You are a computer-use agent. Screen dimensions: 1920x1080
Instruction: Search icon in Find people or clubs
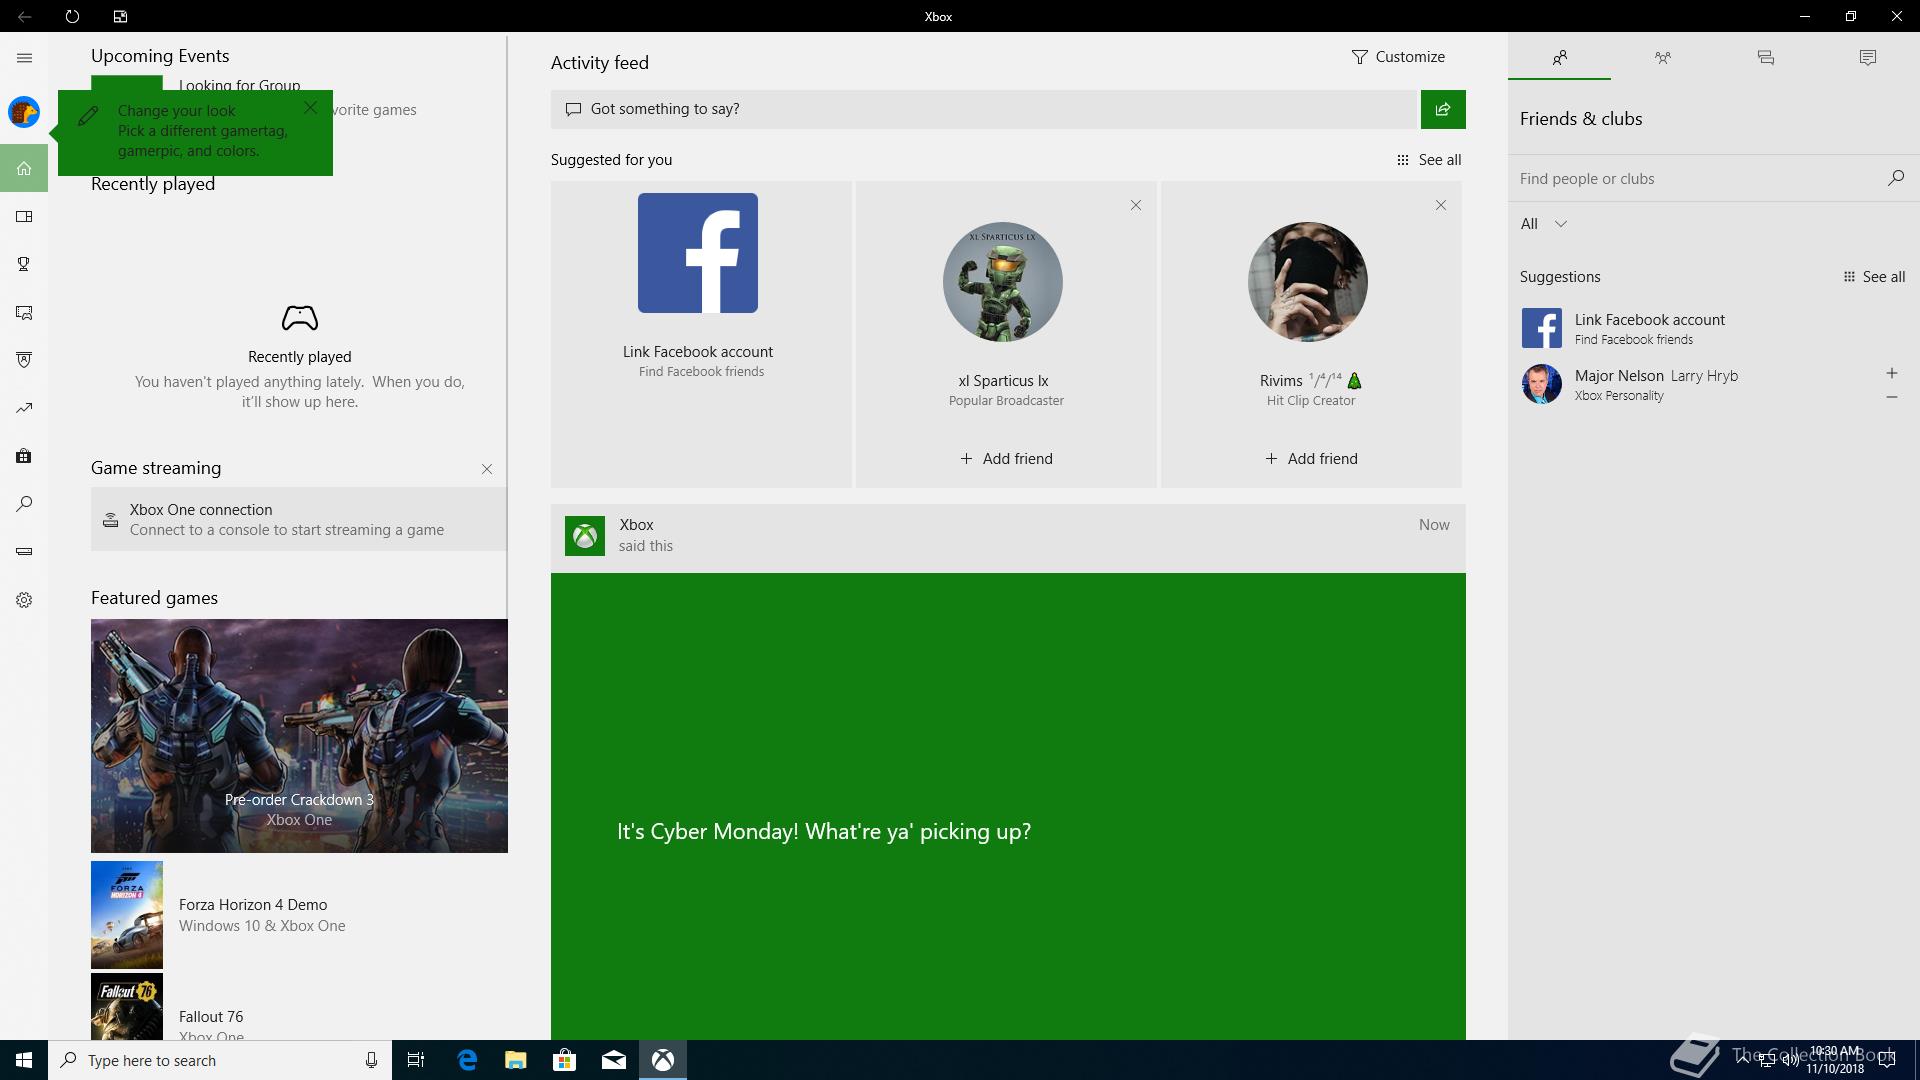pos(1895,178)
